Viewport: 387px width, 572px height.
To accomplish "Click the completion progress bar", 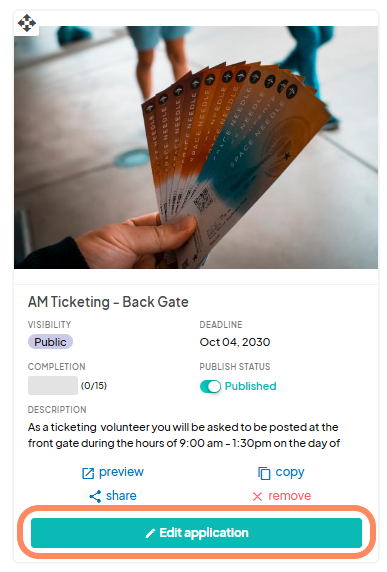I will pyautogui.click(x=53, y=386).
